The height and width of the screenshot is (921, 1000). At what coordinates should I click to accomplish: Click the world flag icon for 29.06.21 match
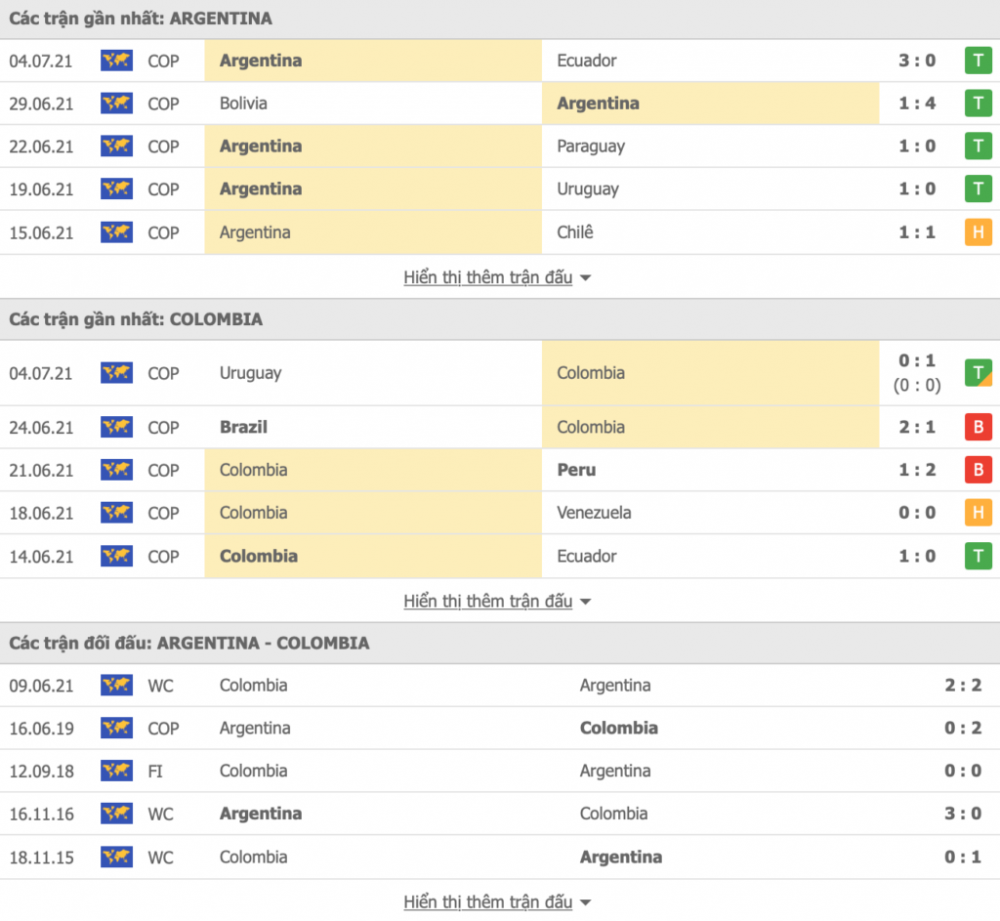click(x=117, y=103)
